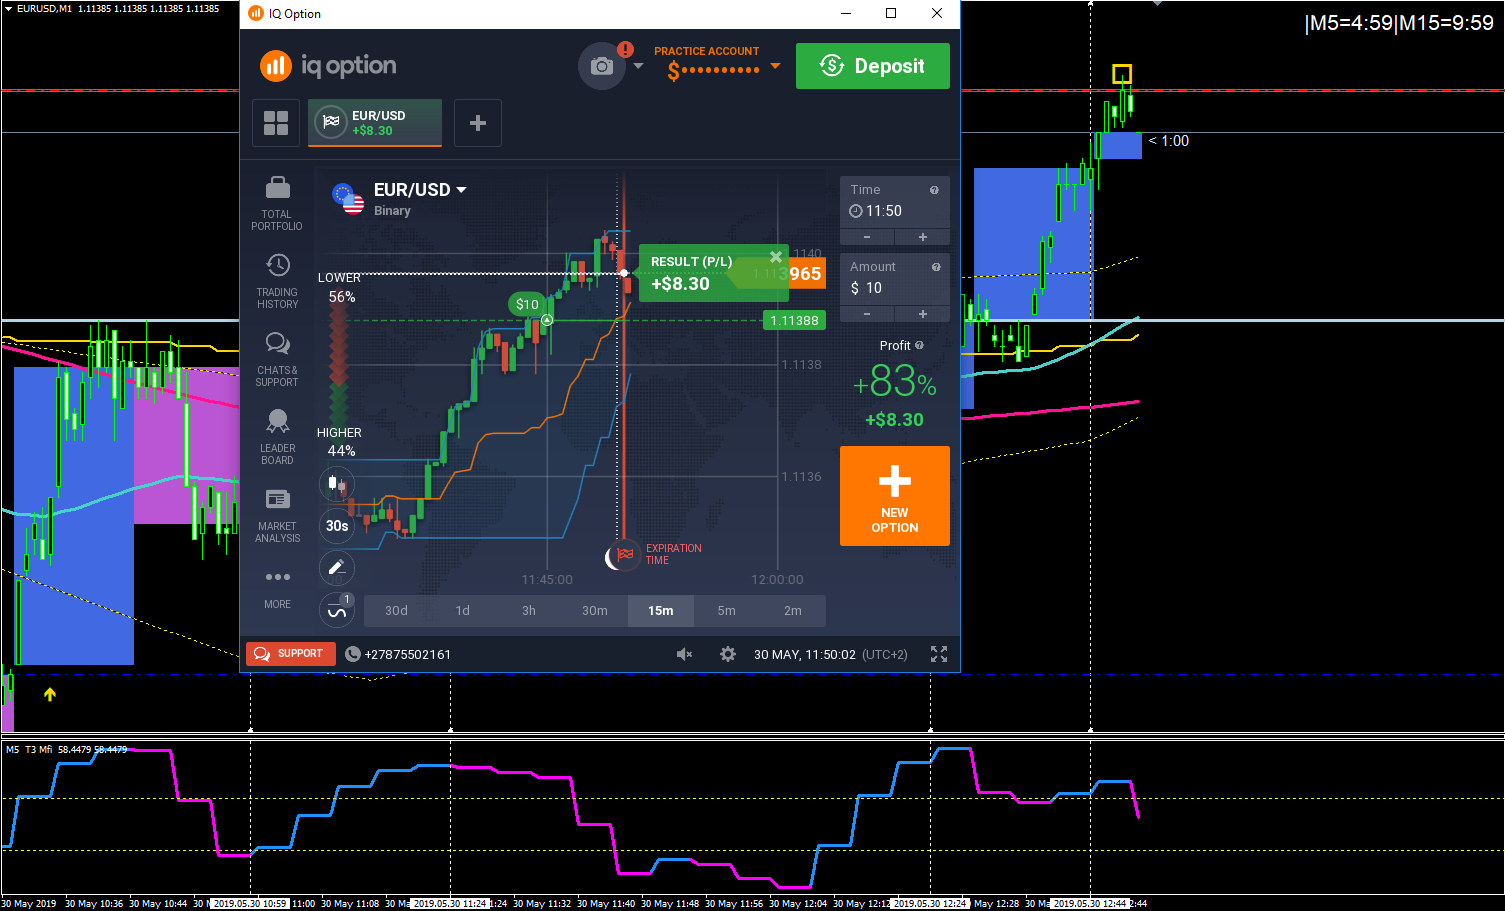Click the expiration time flag marker
Image resolution: width=1505 pixels, height=911 pixels.
coord(625,555)
